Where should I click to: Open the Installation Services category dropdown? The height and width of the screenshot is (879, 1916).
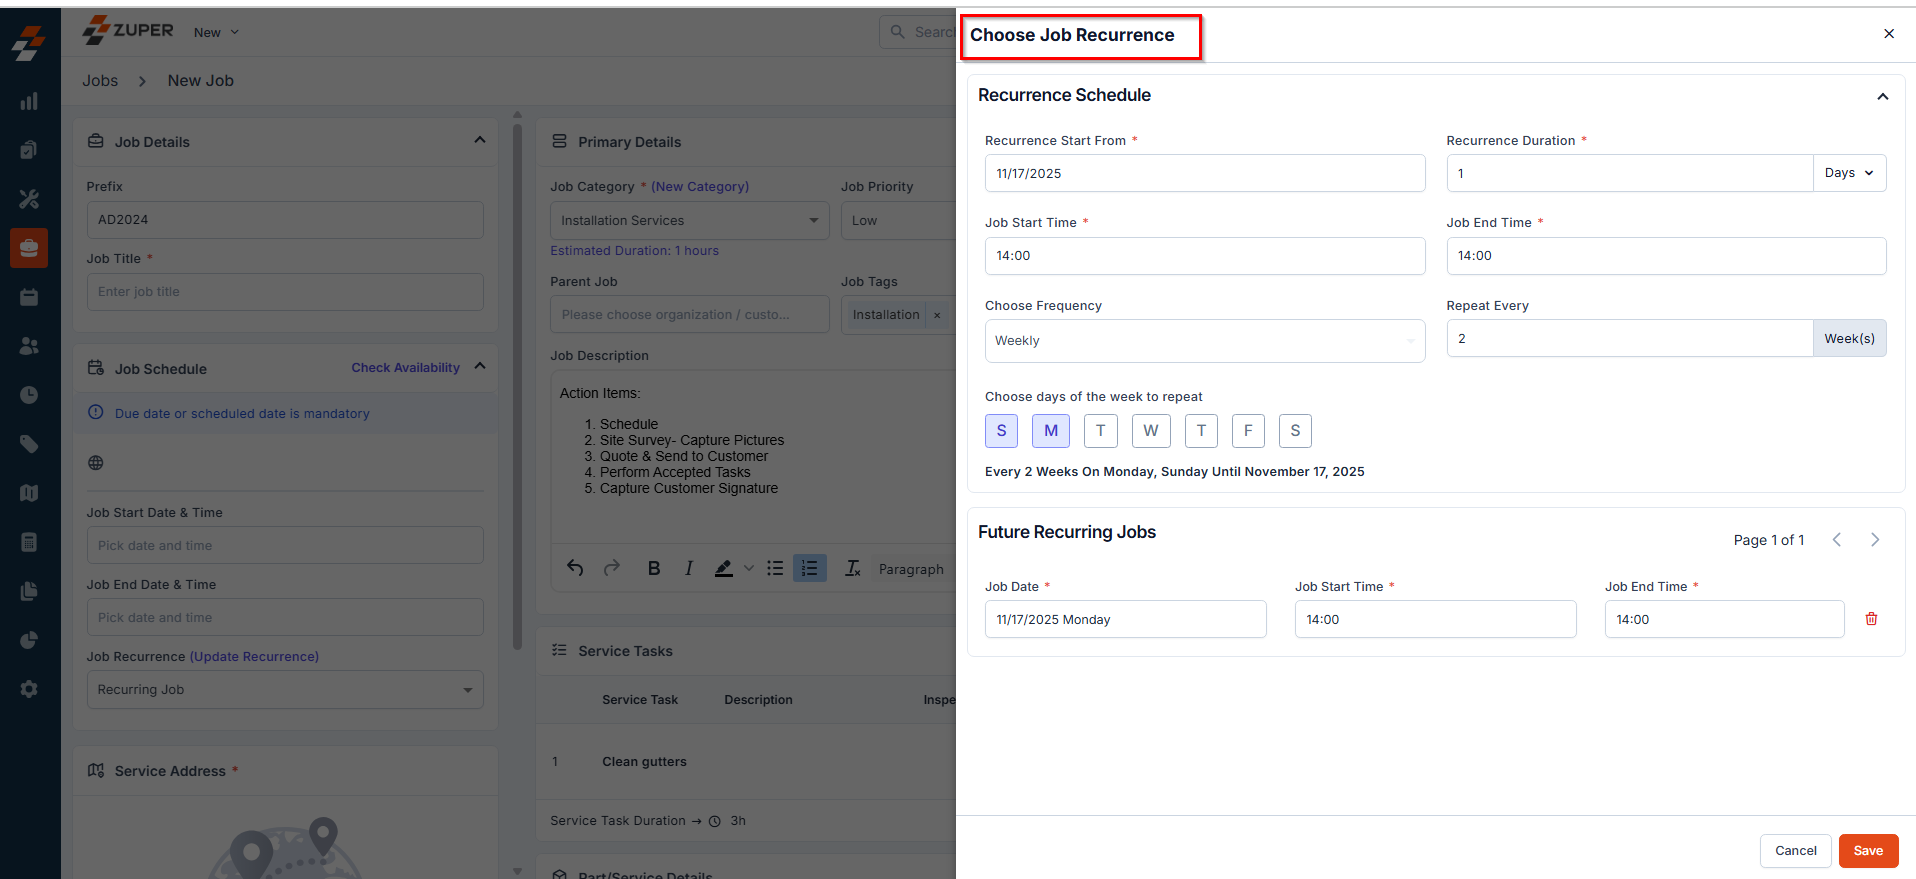(690, 220)
